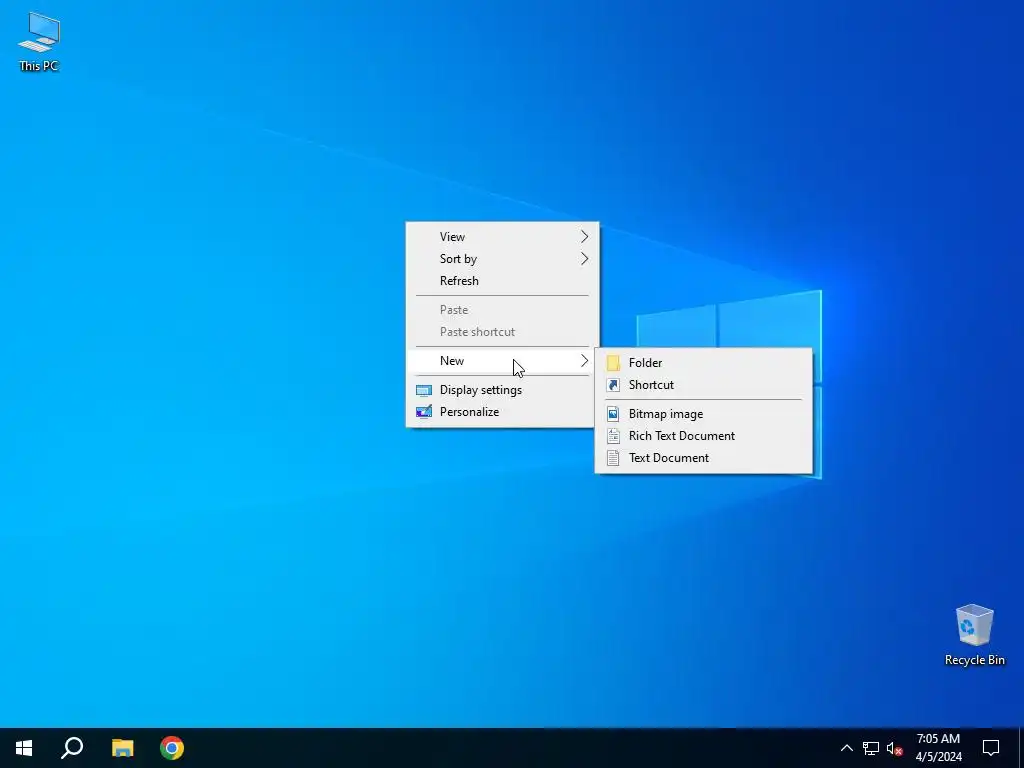Choose Personalize in context menu

pos(502,412)
